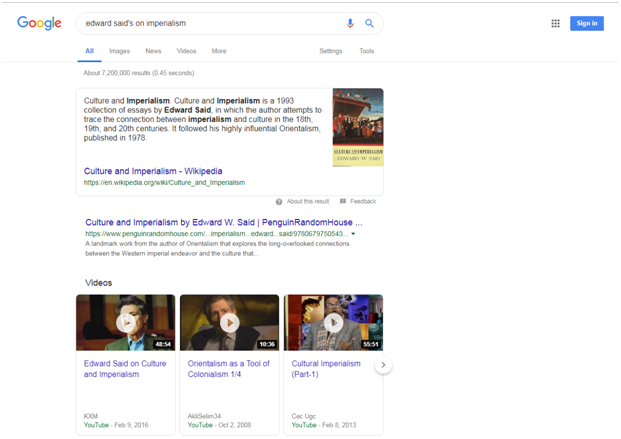Screen dimensions: 621x439
Task: Play the Cultural Imperialism (Part-1) video
Action: tap(333, 323)
